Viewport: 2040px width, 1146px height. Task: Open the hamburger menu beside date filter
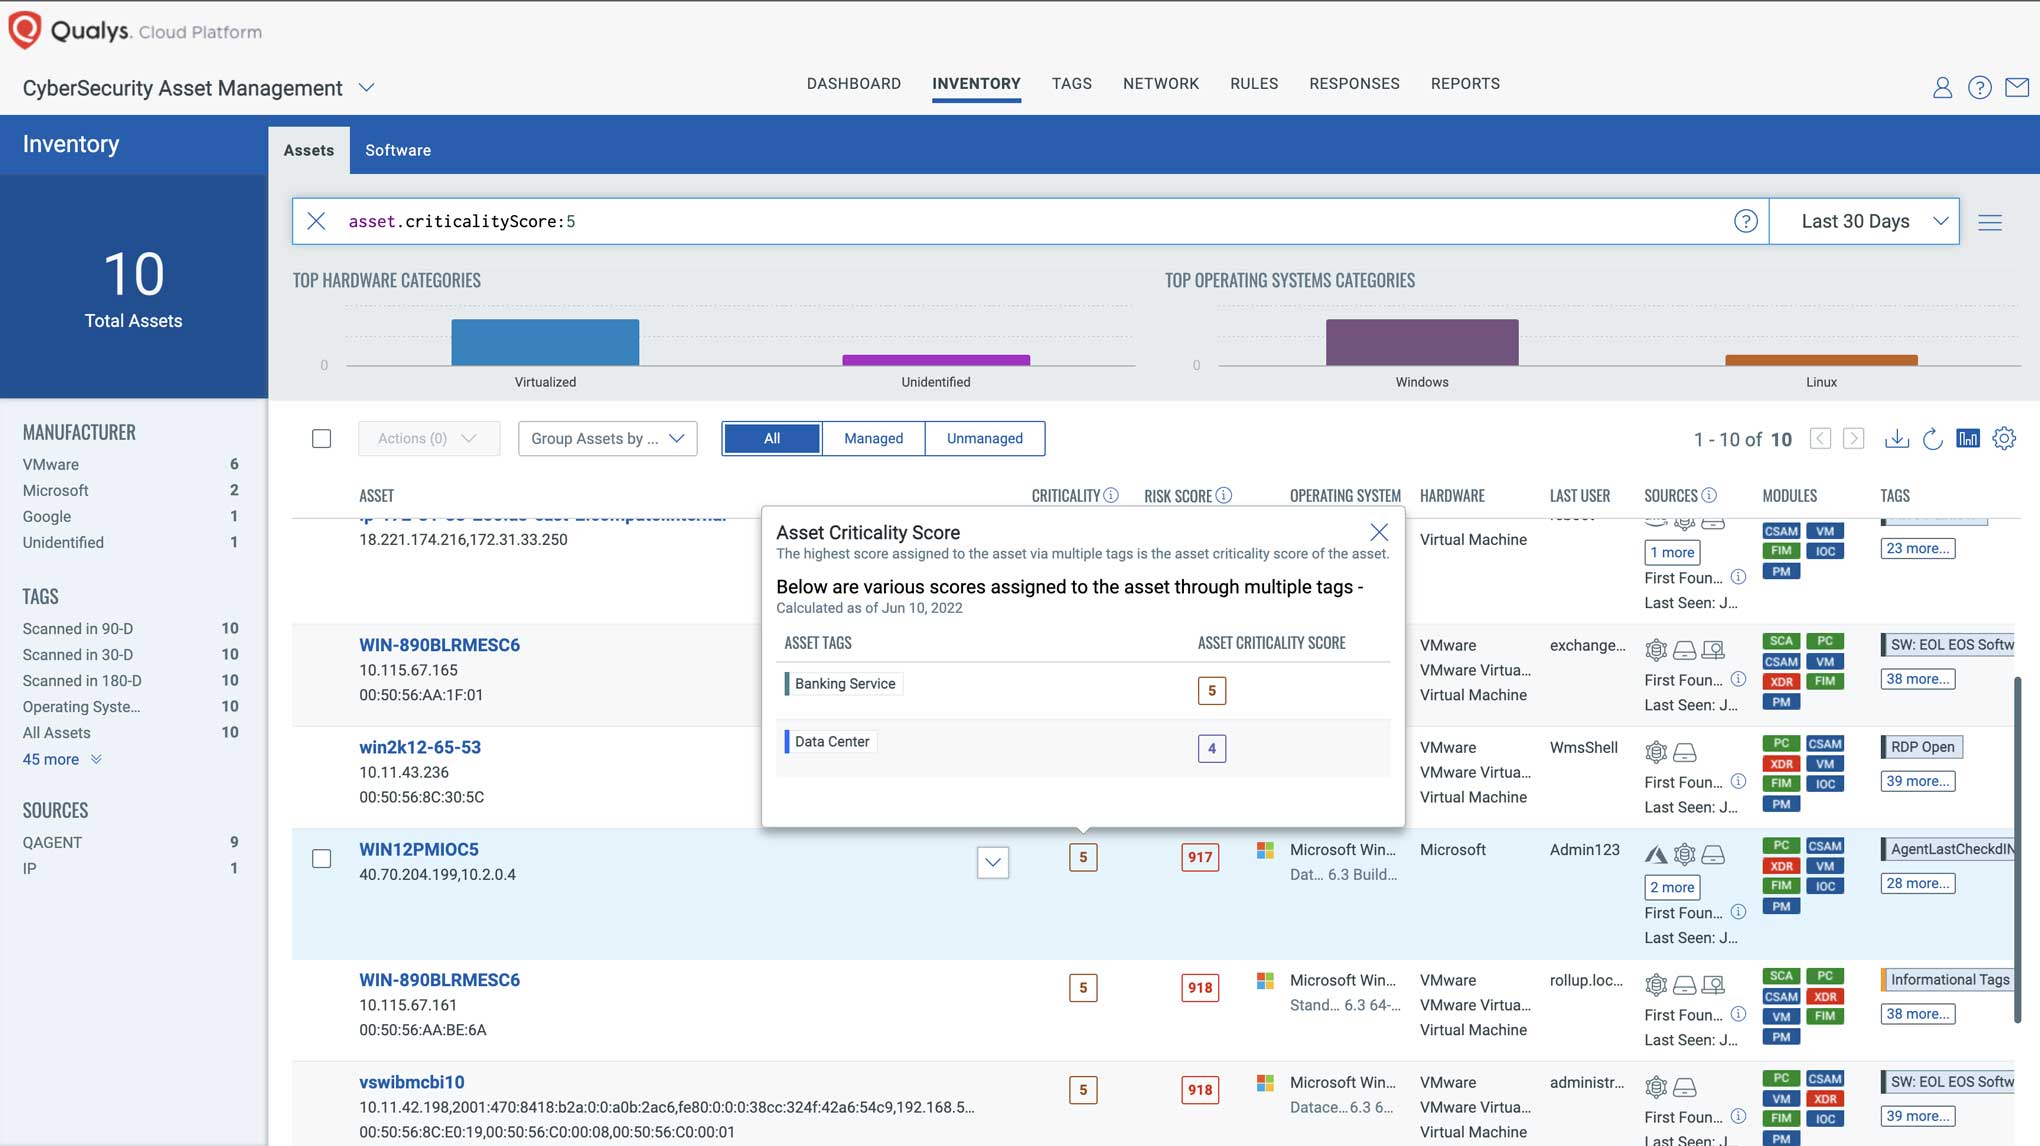click(x=1990, y=222)
